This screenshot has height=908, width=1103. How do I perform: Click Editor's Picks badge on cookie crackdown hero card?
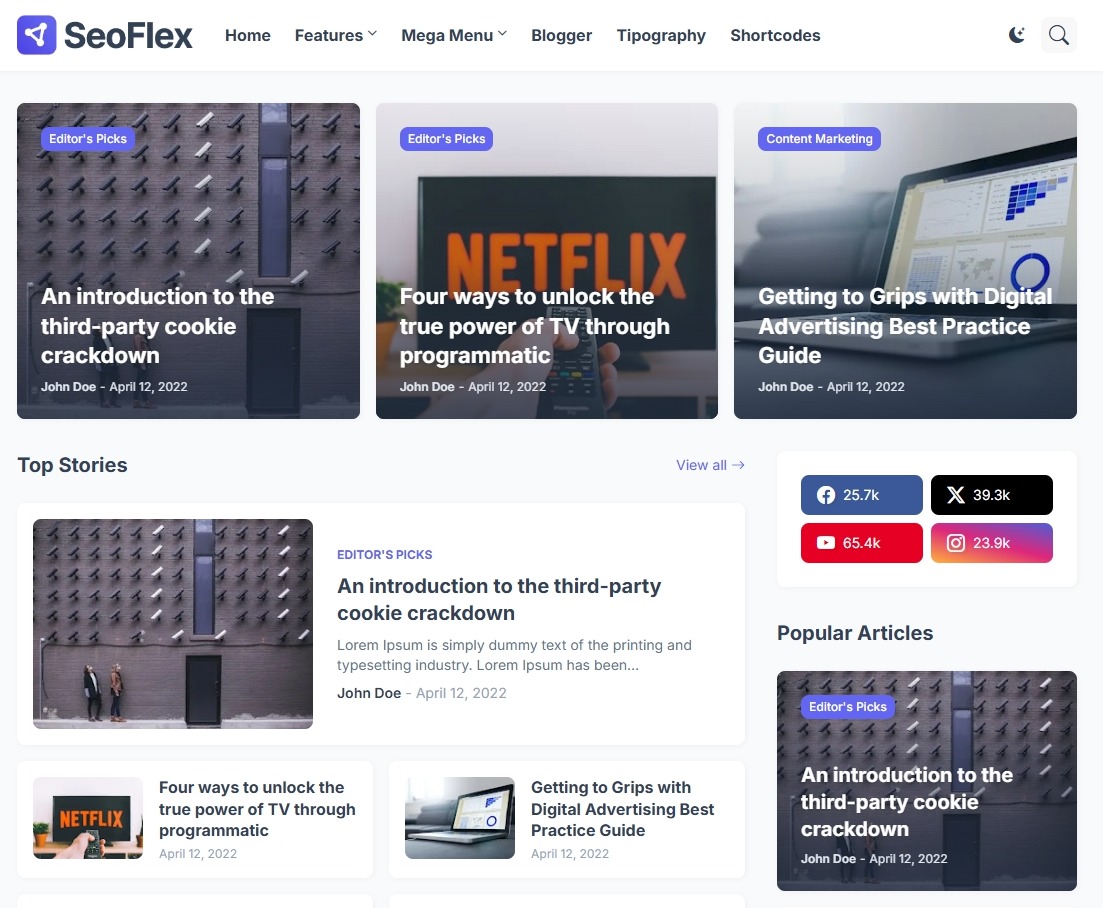coord(88,139)
